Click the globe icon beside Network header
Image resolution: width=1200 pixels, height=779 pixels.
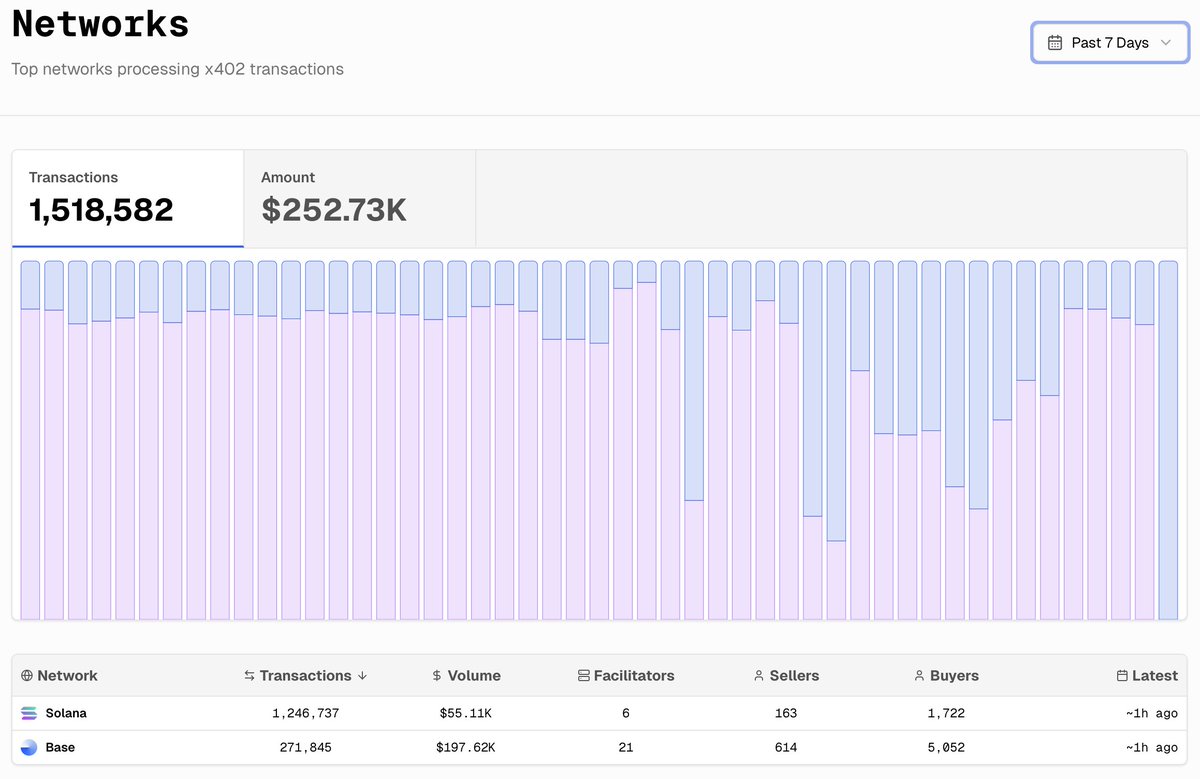point(27,676)
